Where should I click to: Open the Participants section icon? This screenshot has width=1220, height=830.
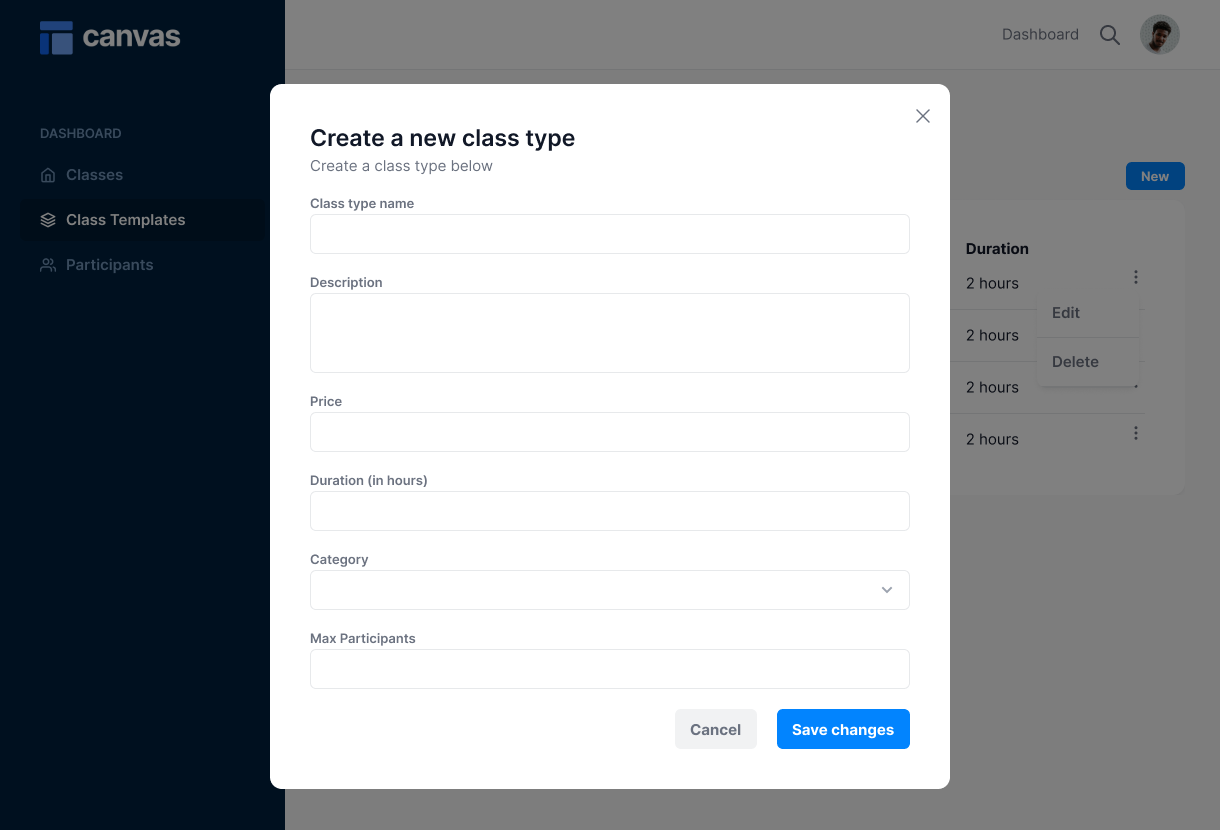47,264
